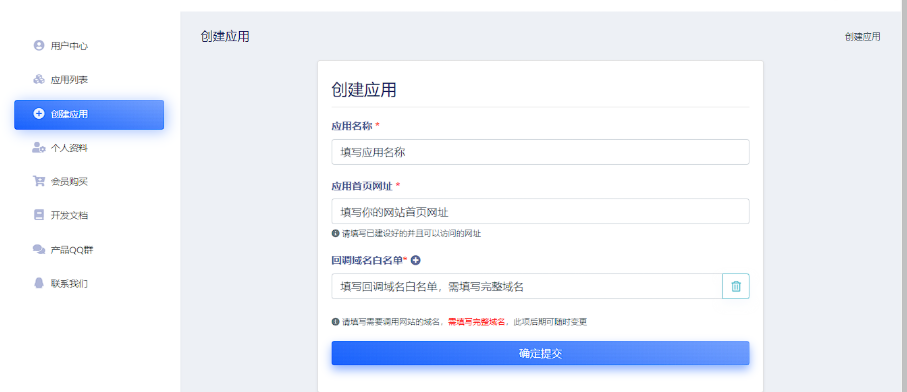Click the 产品QQ群 chat bubbles icon
907x392 pixels.
pos(39,249)
